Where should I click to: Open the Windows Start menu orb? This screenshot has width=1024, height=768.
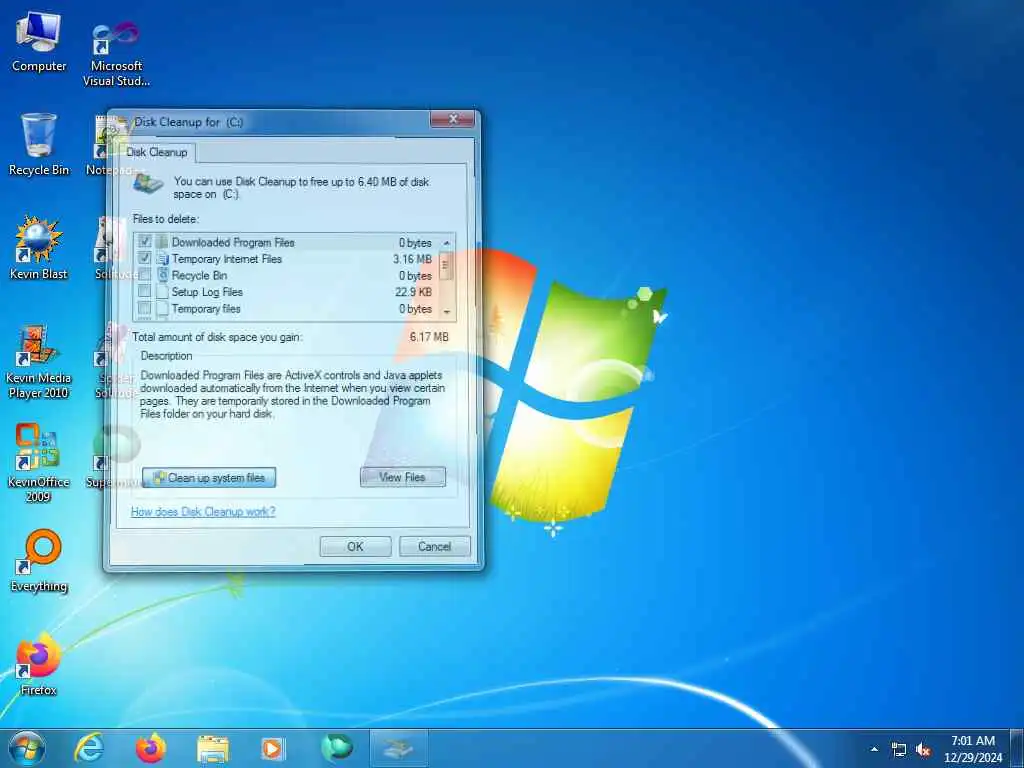[27, 748]
